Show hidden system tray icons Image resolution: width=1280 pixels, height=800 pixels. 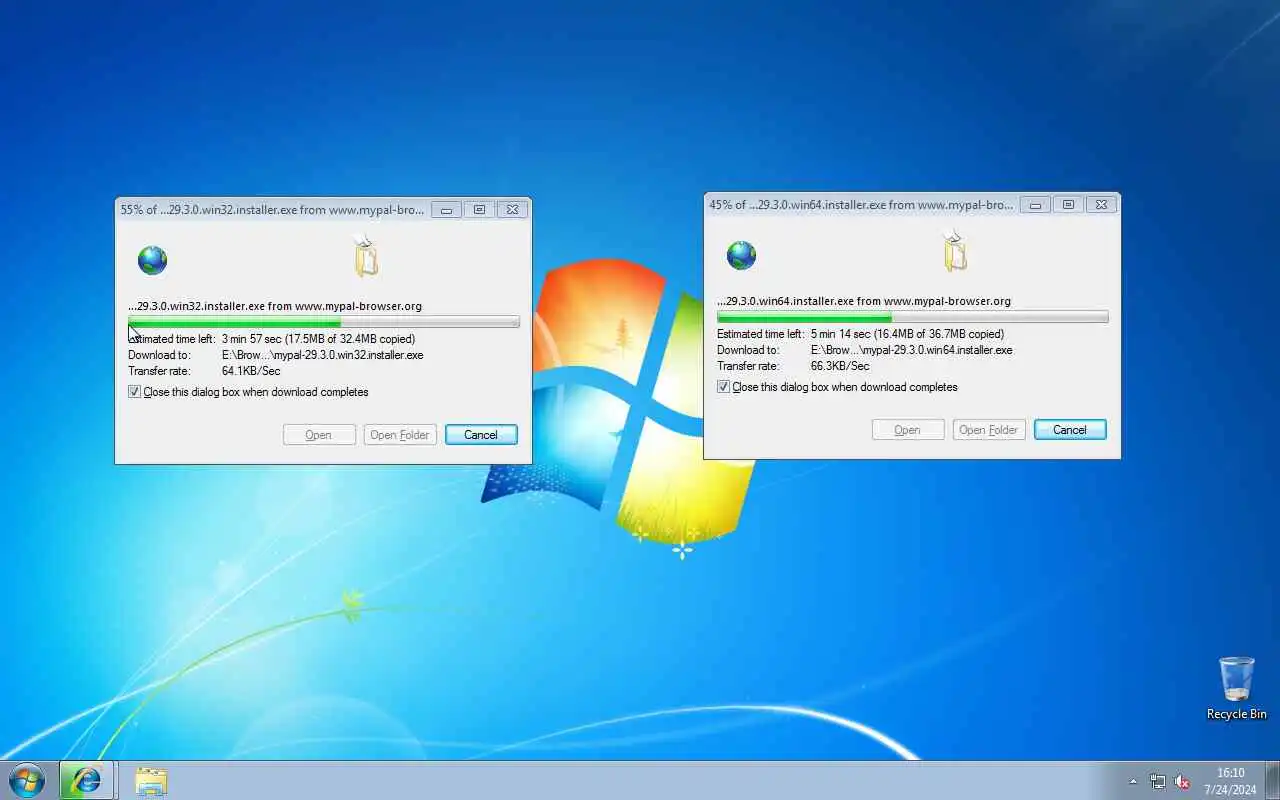coord(1133,781)
